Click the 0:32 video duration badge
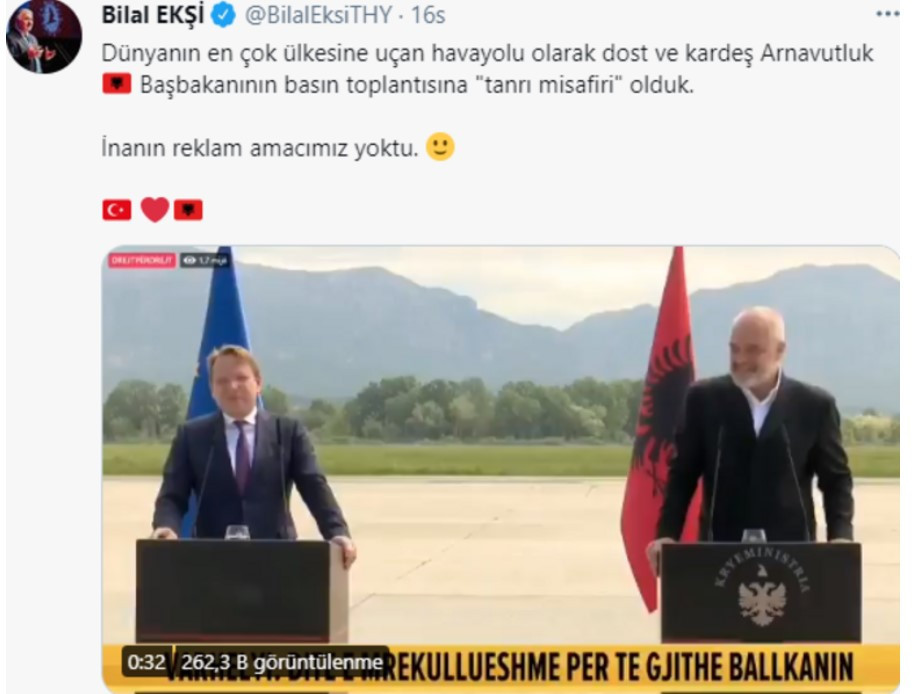 tap(146, 662)
